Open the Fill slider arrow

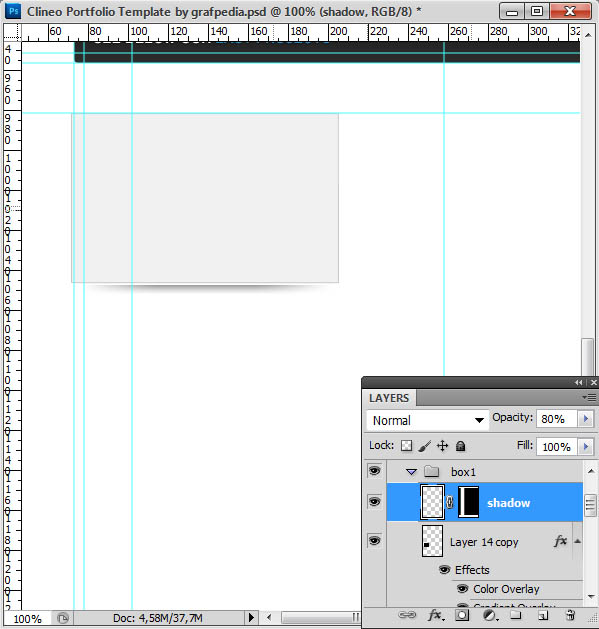point(585,446)
